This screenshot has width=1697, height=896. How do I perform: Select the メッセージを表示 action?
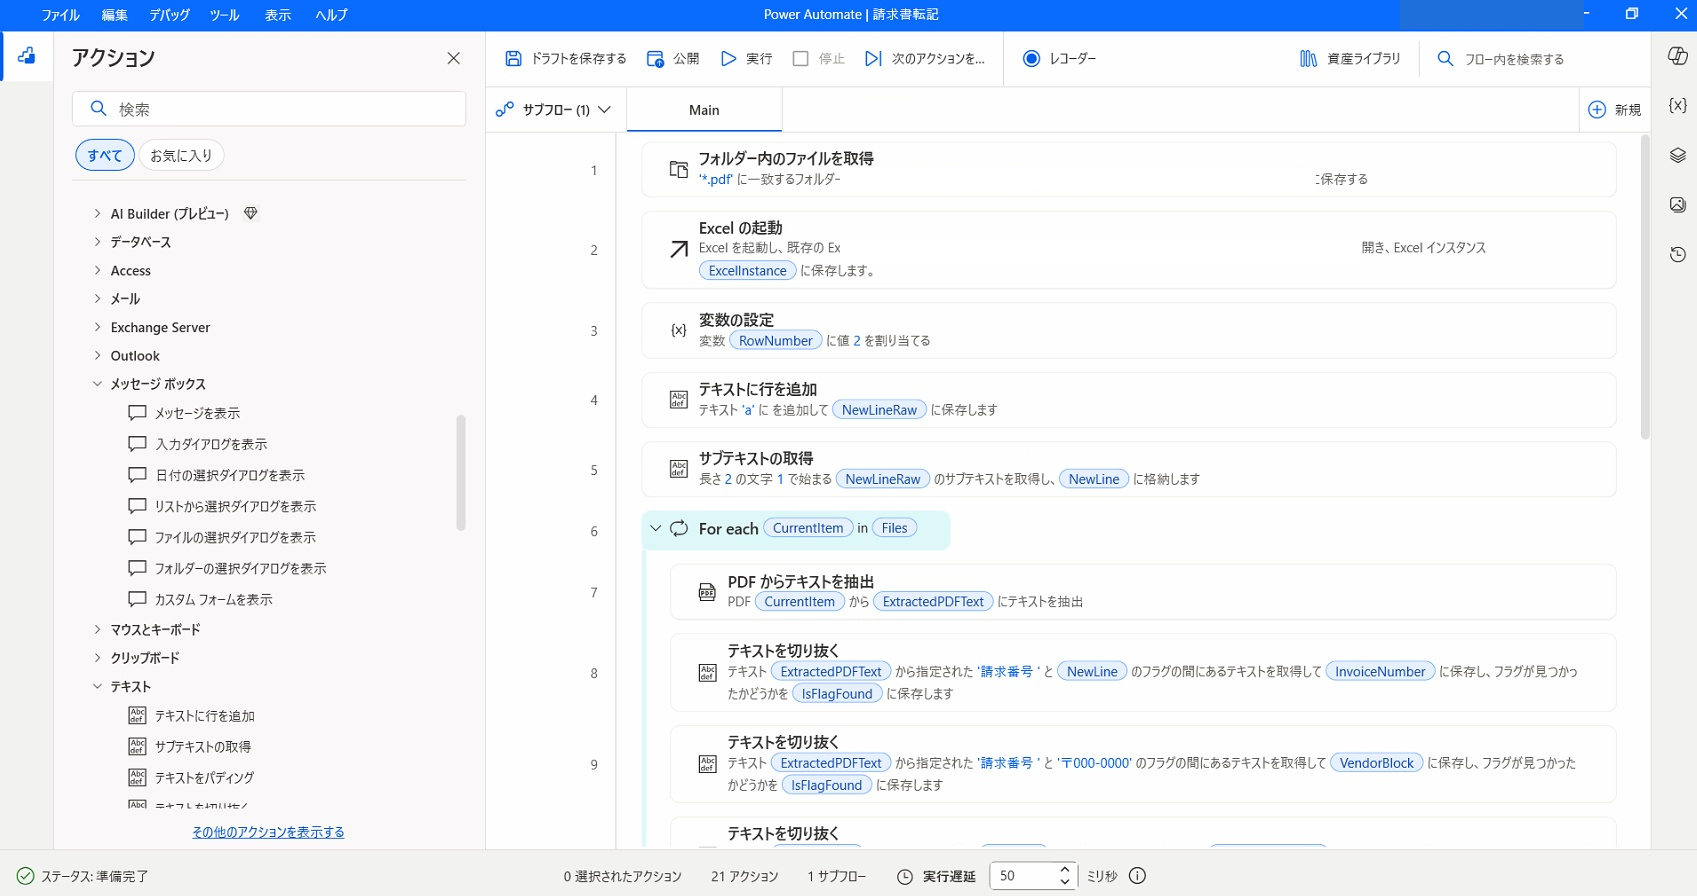click(x=197, y=413)
